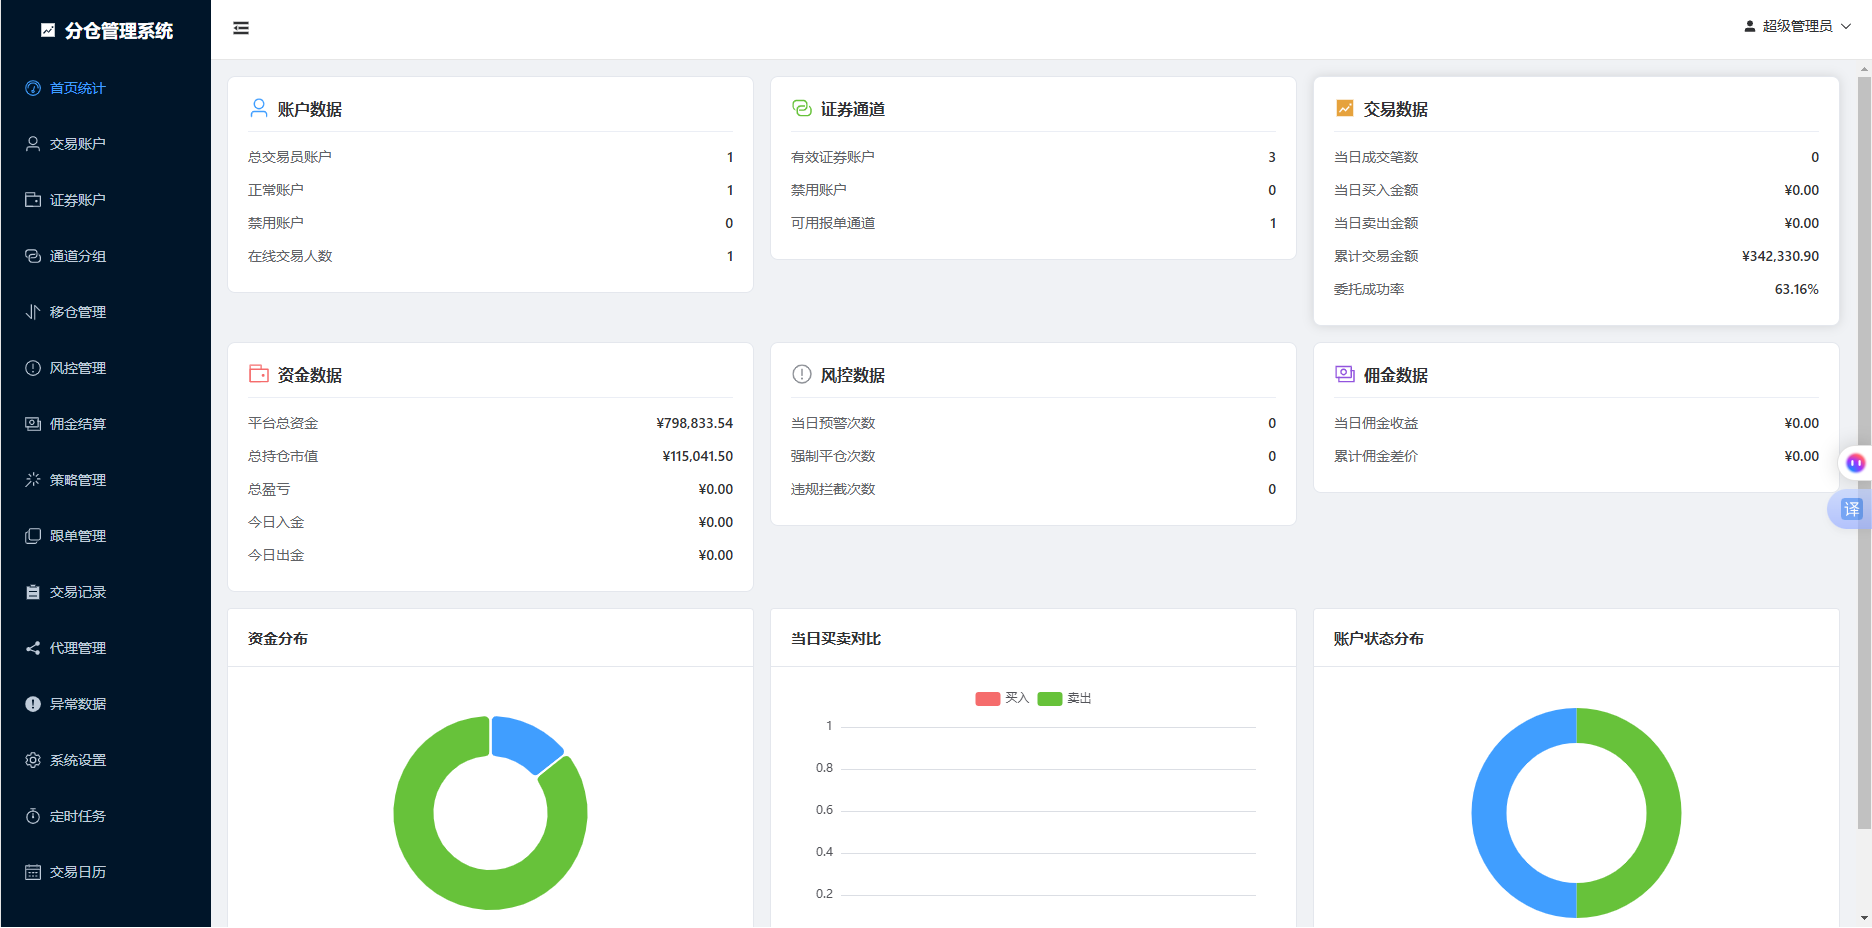Click the 风控数据 card warning icon
The width and height of the screenshot is (1872, 928).
point(802,374)
